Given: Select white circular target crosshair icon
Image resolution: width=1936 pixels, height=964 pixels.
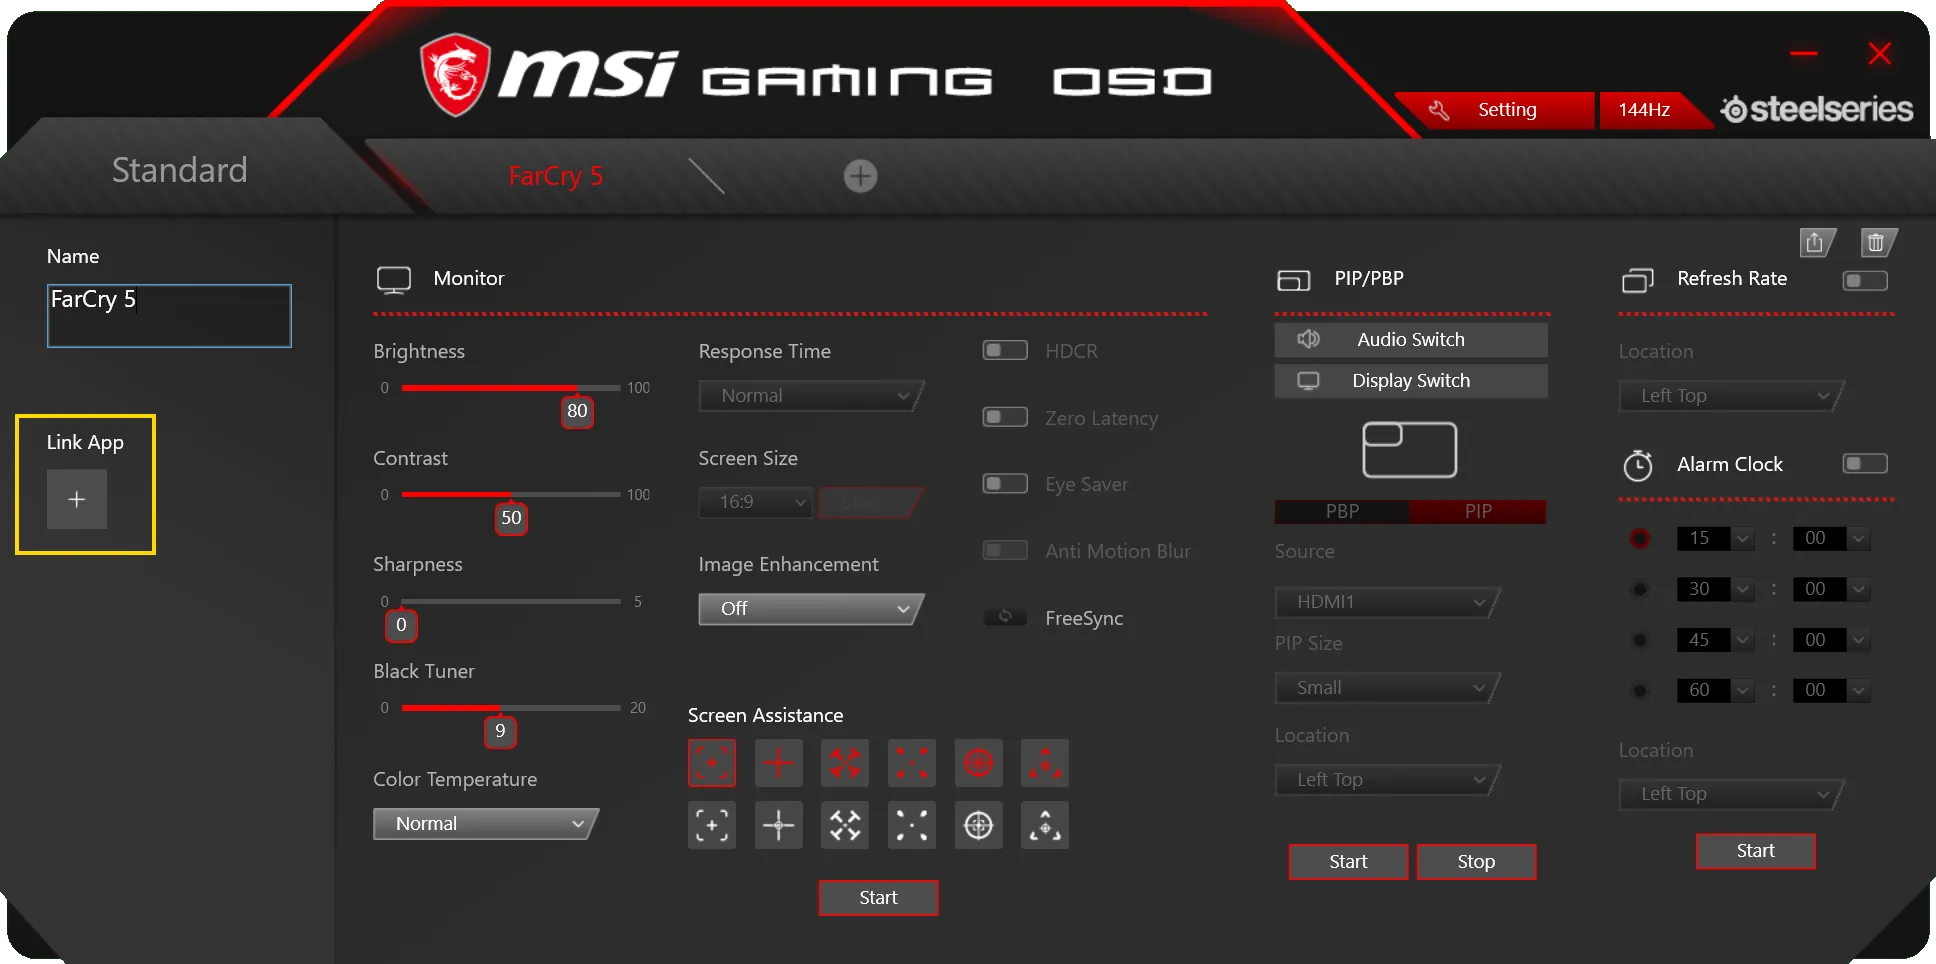Looking at the screenshot, I should [979, 825].
